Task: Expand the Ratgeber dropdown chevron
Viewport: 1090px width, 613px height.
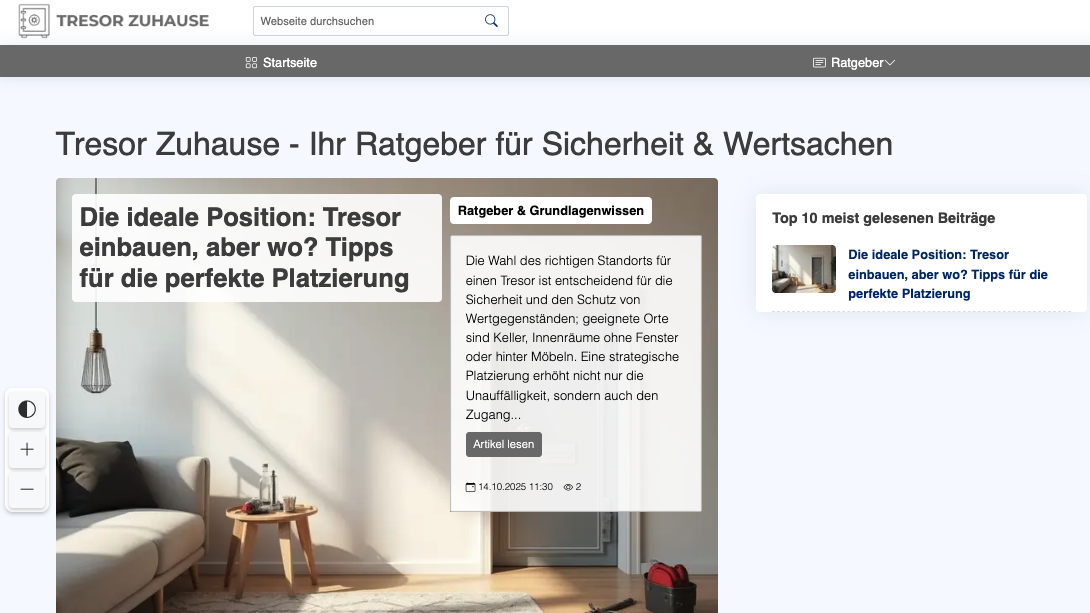Action: (x=890, y=63)
